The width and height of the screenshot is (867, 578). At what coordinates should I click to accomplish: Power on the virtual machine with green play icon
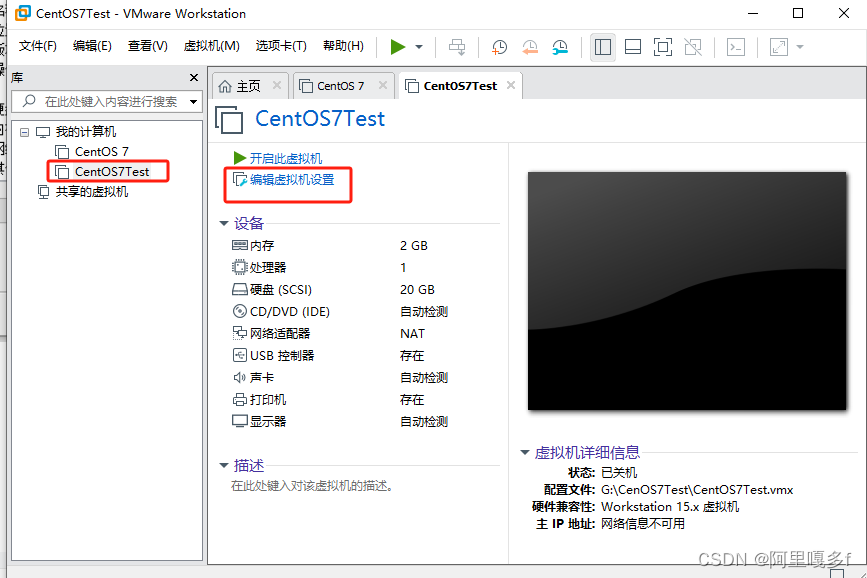[x=396, y=47]
